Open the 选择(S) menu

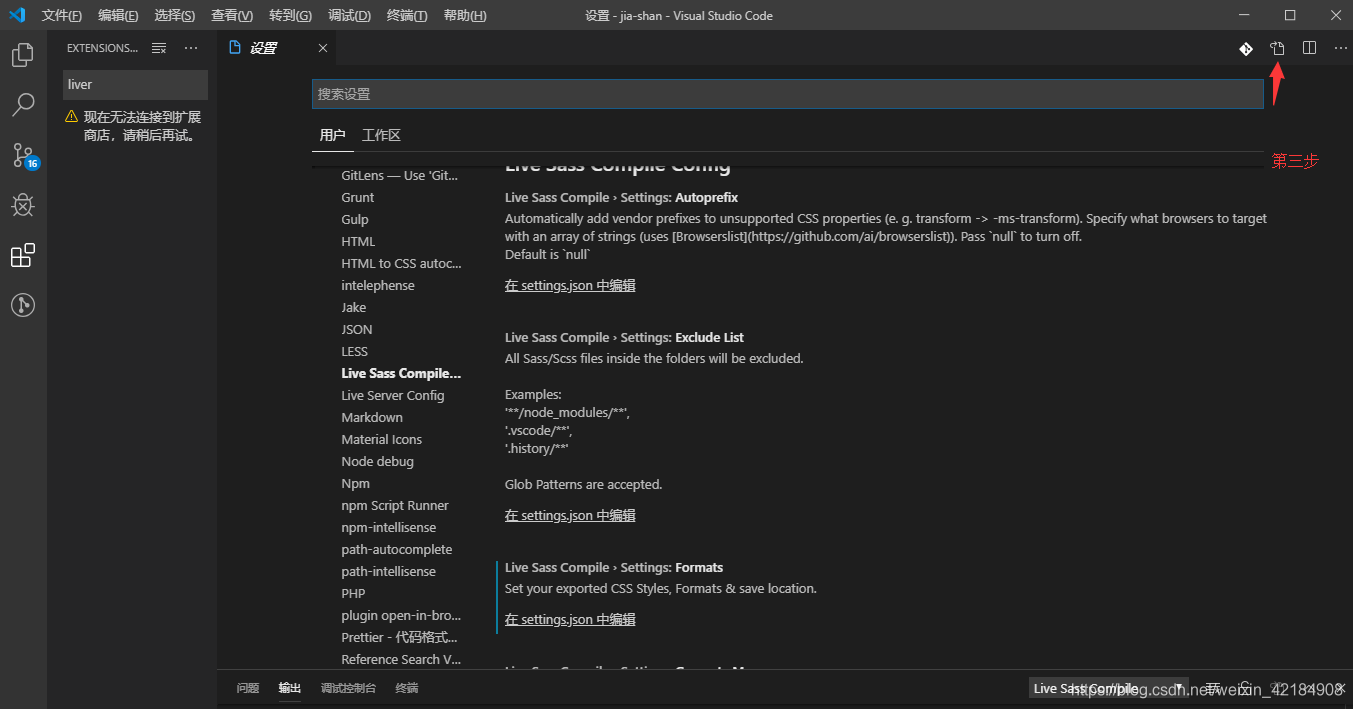(x=175, y=16)
